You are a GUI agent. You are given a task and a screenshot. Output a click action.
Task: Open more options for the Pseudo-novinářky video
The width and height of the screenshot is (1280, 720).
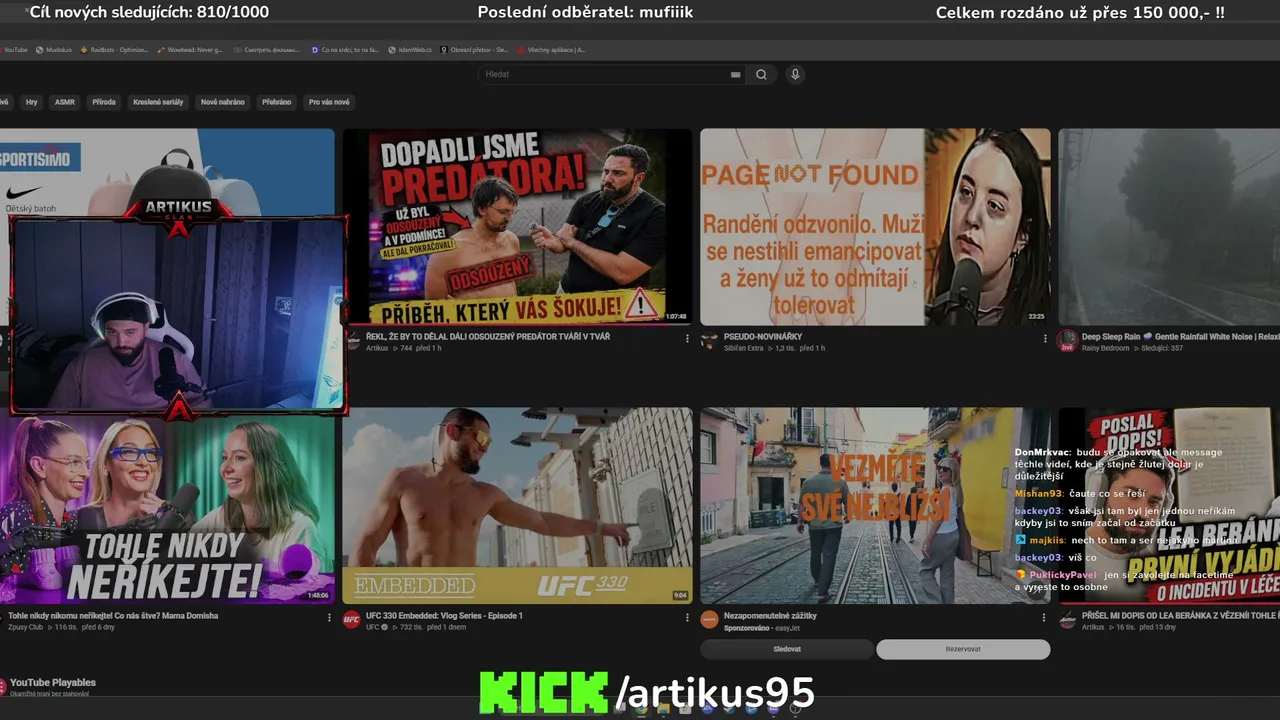[1045, 339]
